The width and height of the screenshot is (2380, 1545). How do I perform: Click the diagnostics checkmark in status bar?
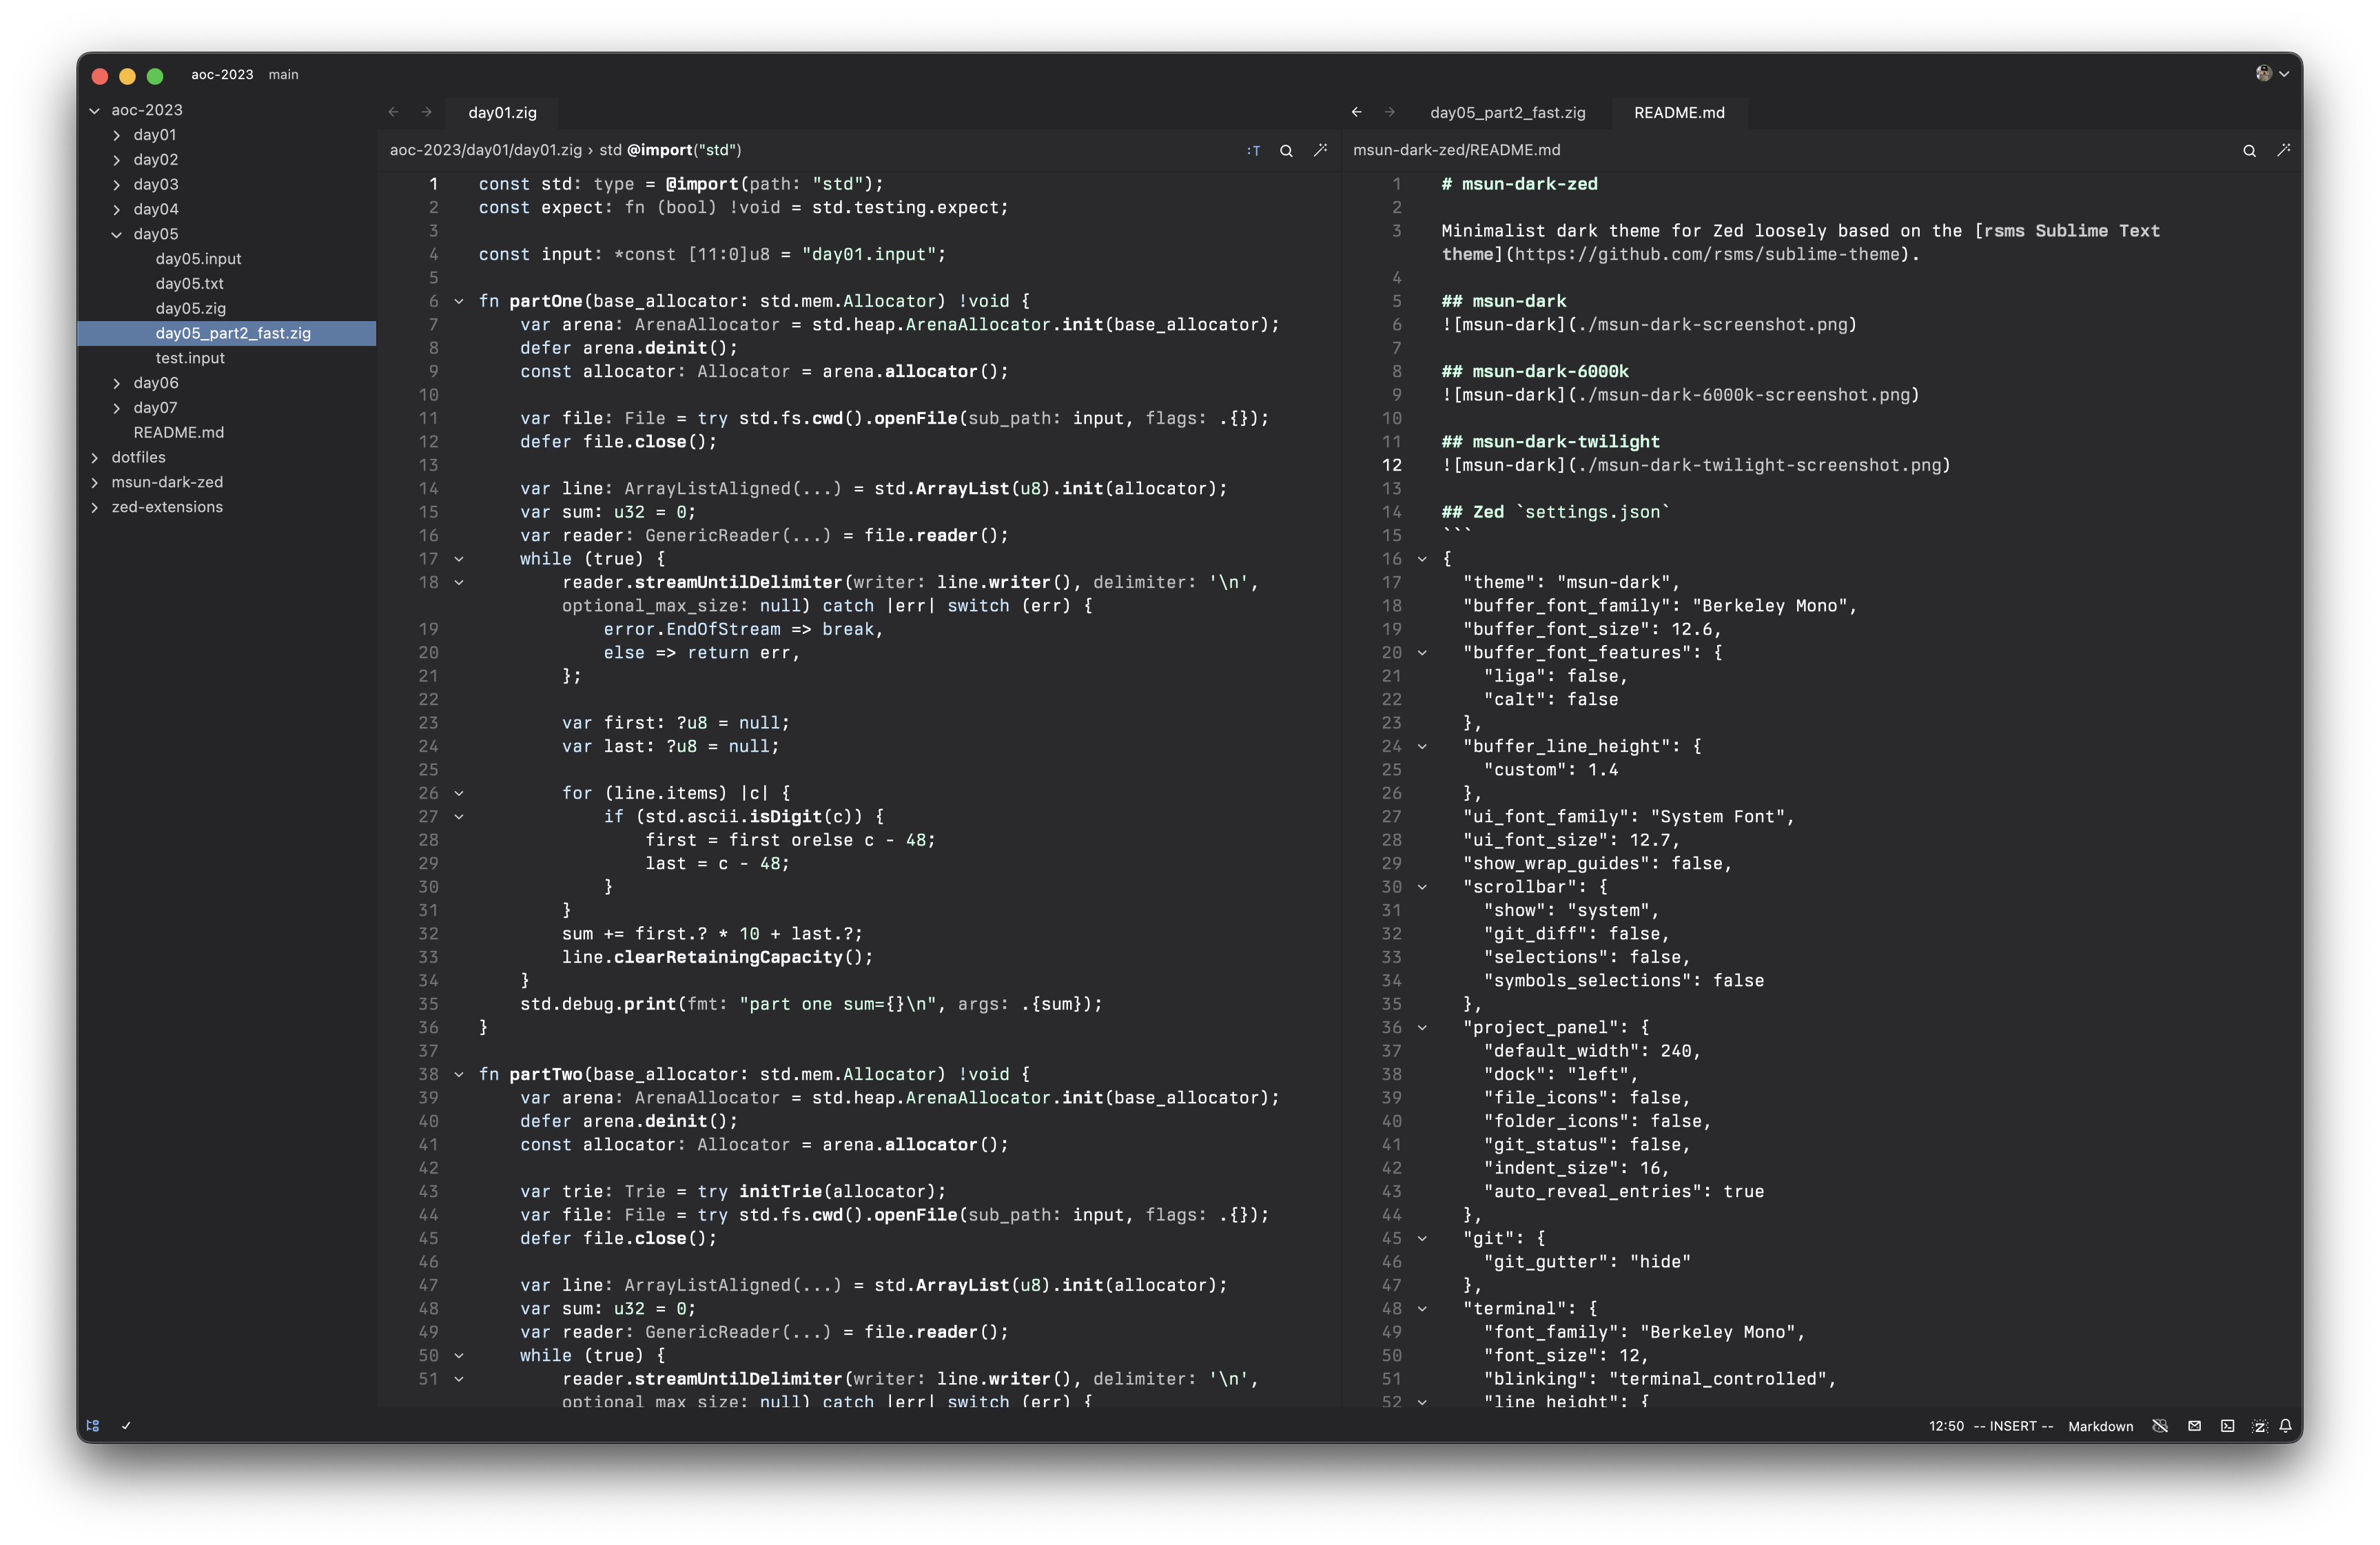126,1426
